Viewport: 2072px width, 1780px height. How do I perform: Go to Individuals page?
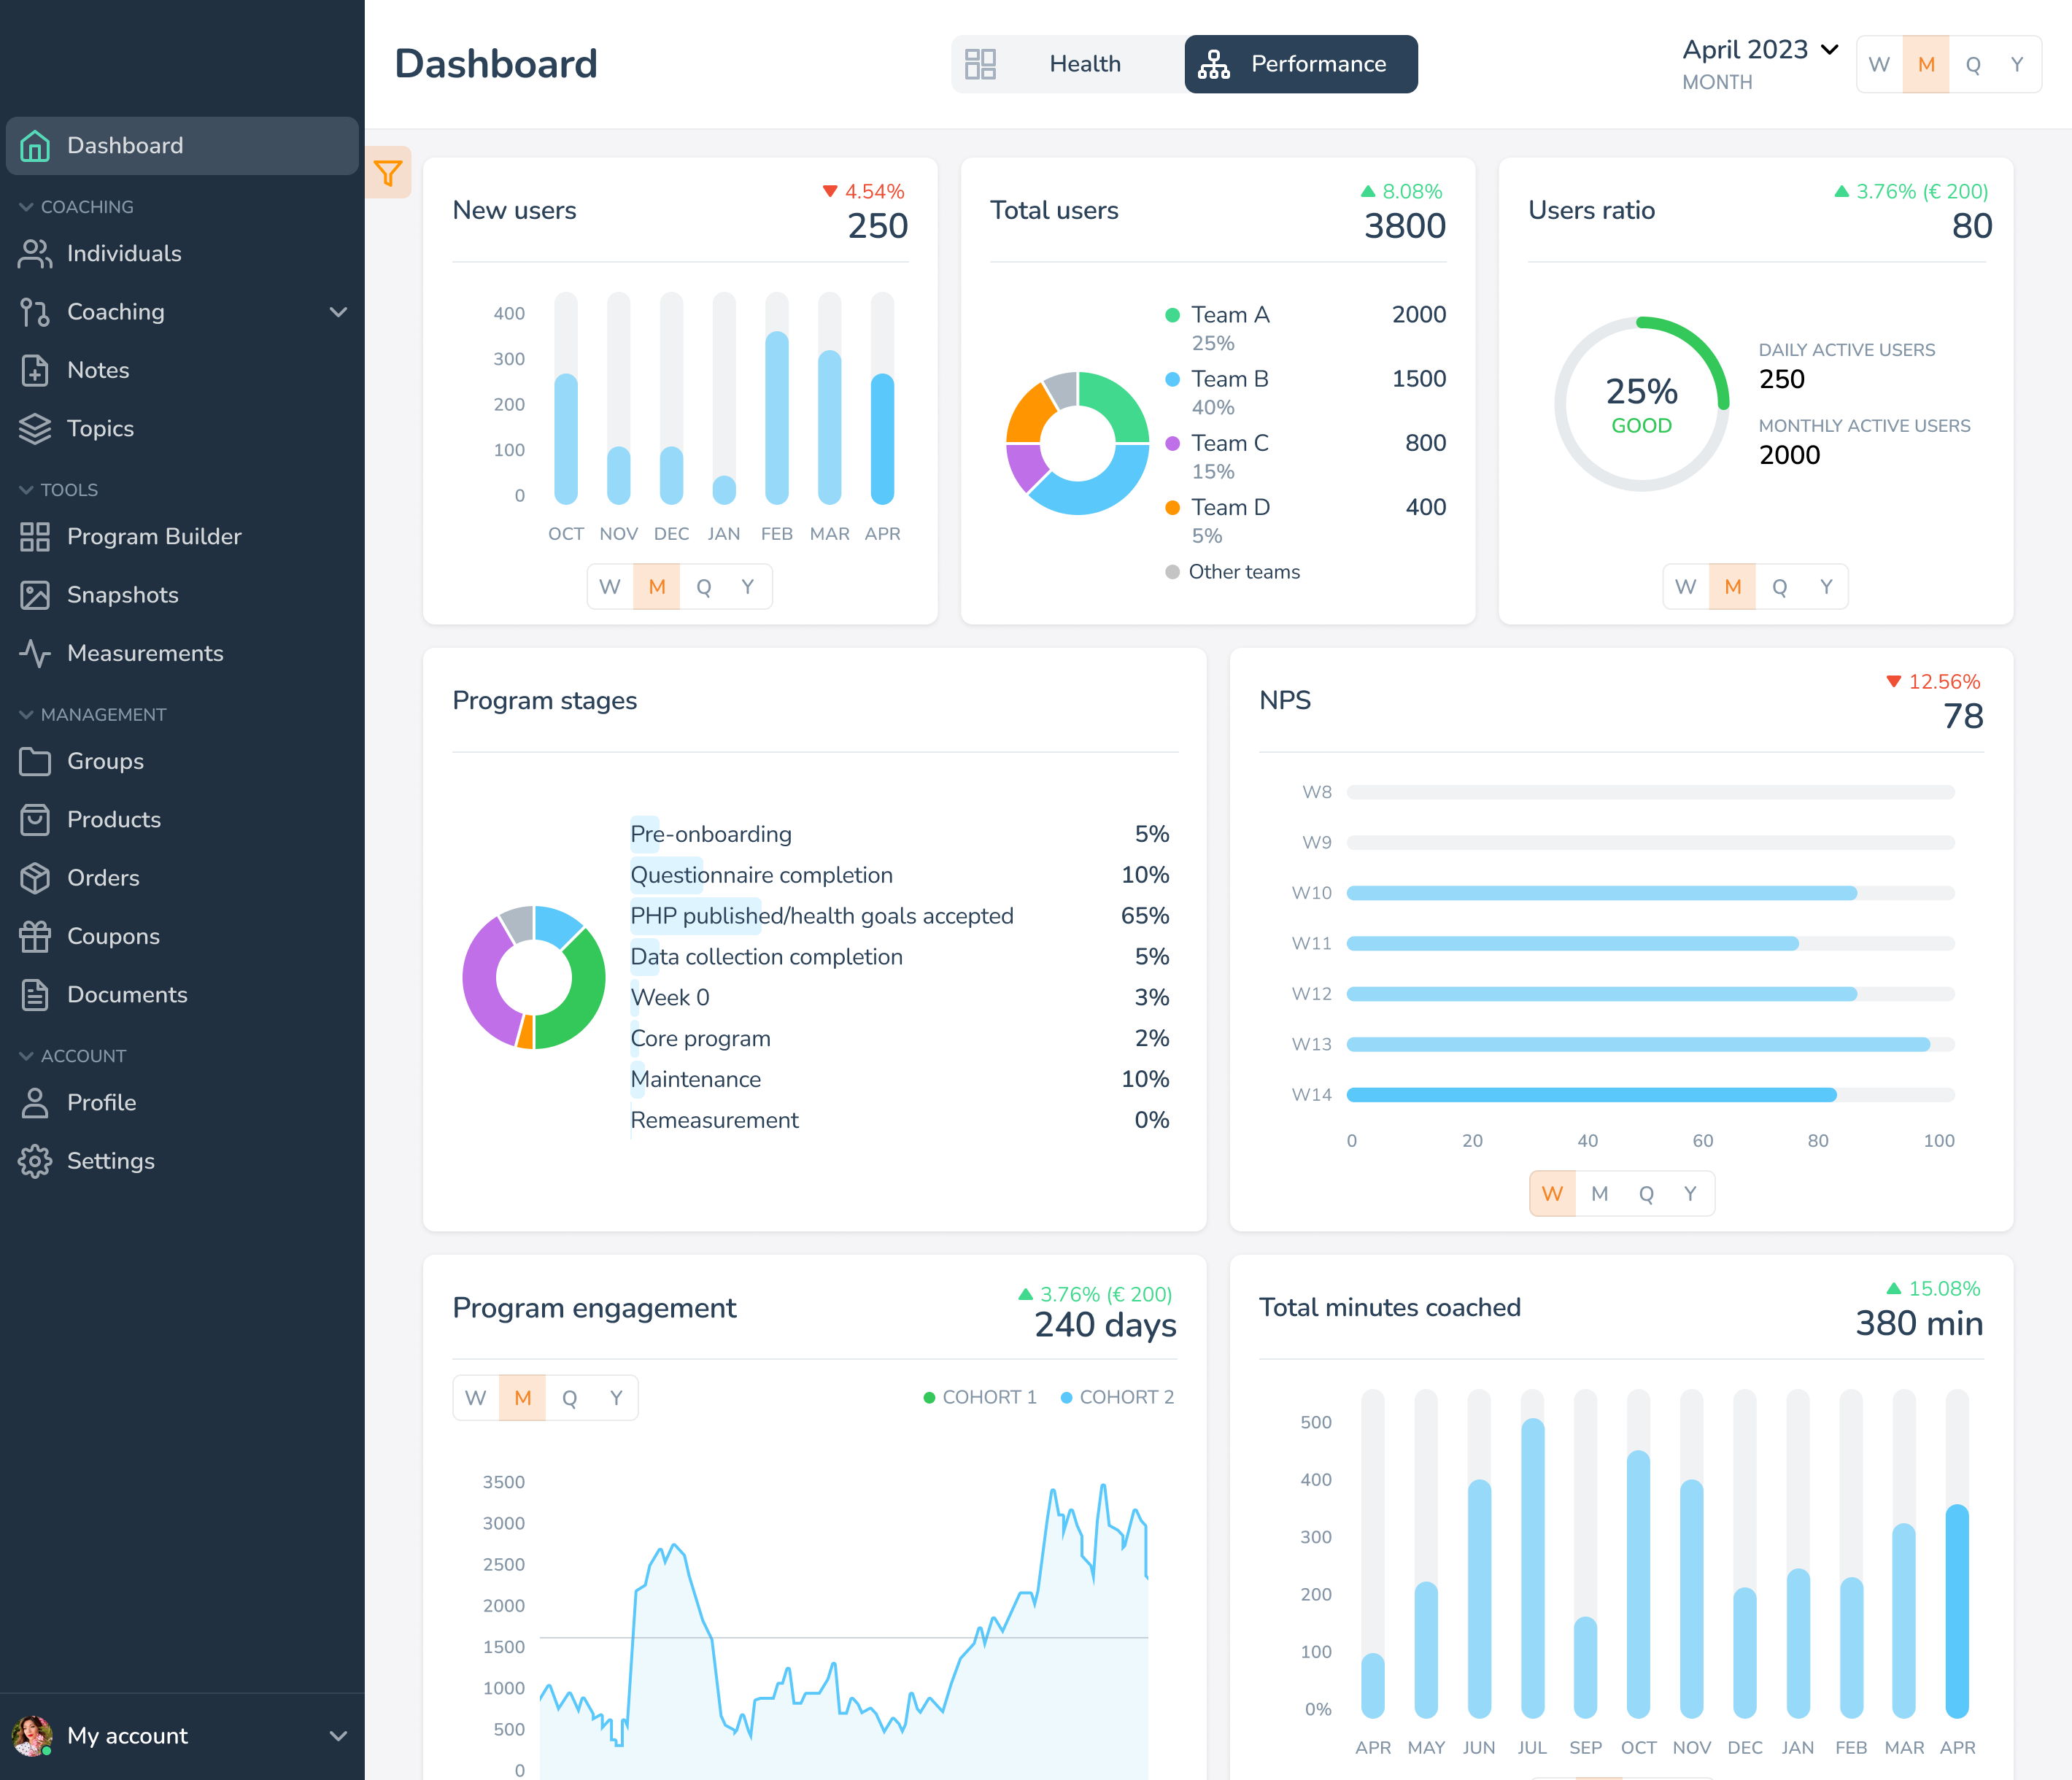click(124, 254)
